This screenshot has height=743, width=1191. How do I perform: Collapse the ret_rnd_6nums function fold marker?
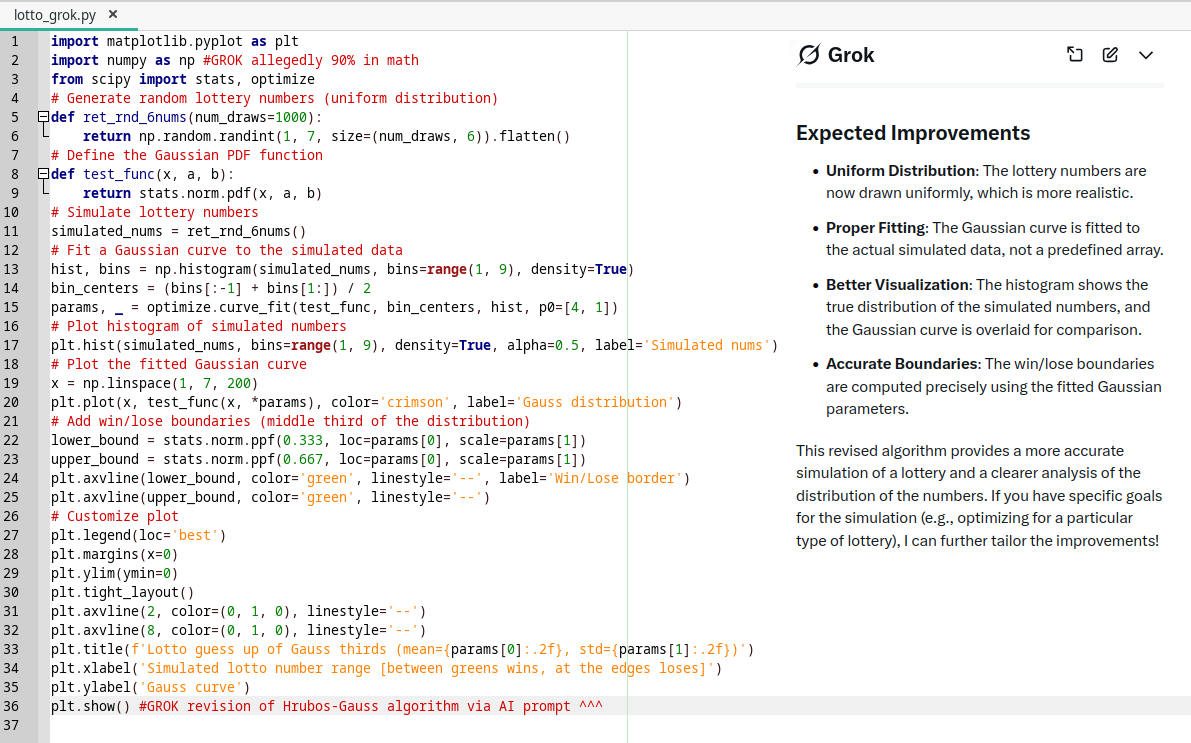pyautogui.click(x=42, y=117)
